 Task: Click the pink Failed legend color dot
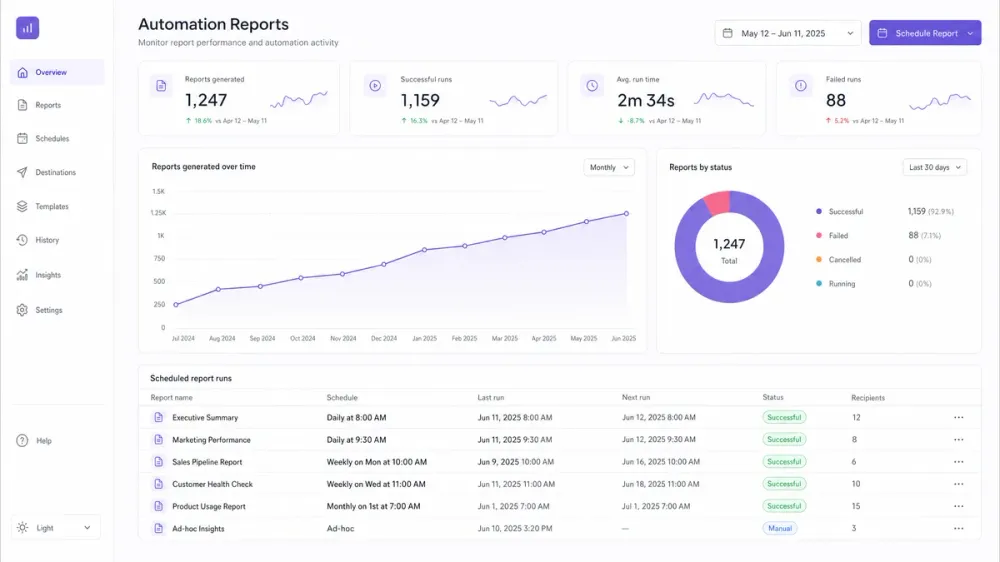tap(819, 235)
